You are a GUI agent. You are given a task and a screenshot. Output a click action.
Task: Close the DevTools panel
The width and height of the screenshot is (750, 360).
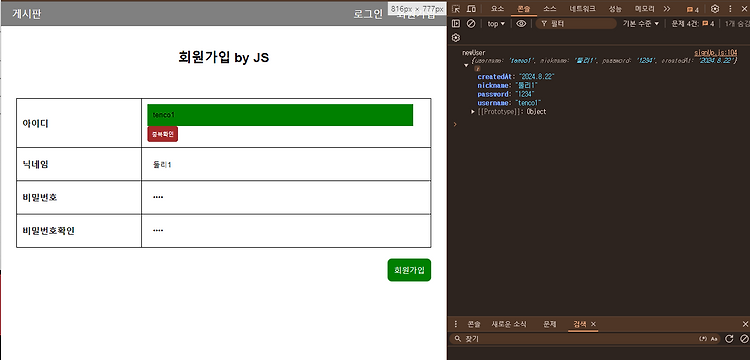tap(744, 9)
